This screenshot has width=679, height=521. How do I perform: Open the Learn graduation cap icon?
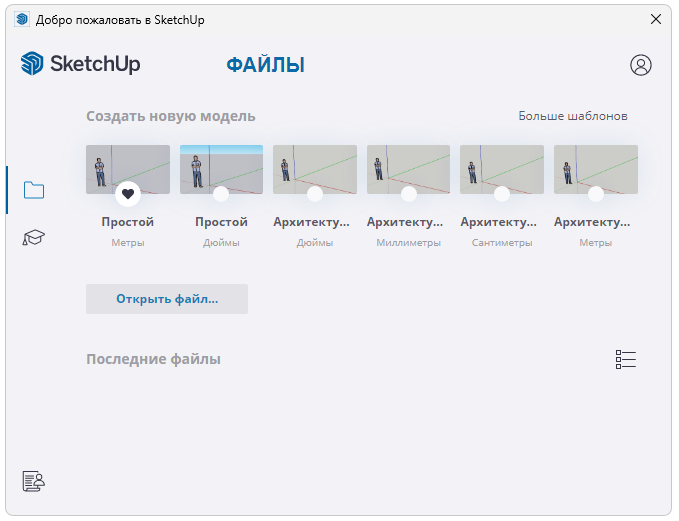pyautogui.click(x=34, y=237)
